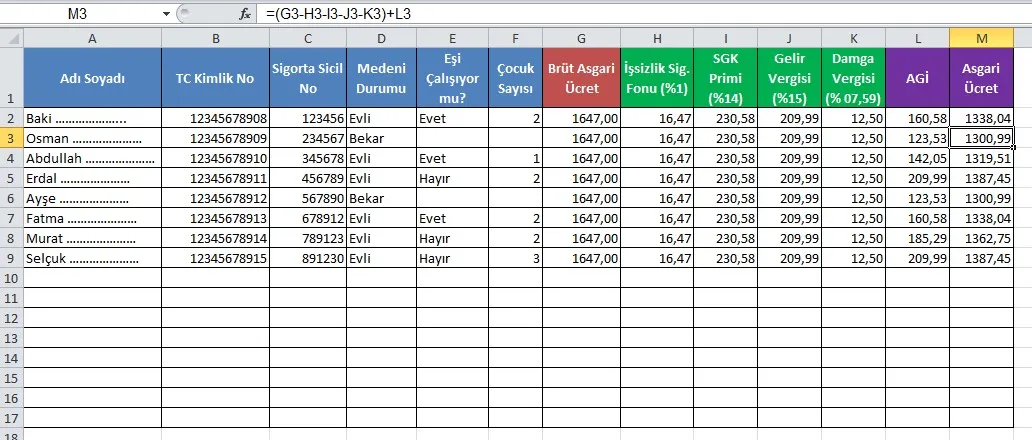
Task: Click the Select All corner triangle
Action: [11, 38]
